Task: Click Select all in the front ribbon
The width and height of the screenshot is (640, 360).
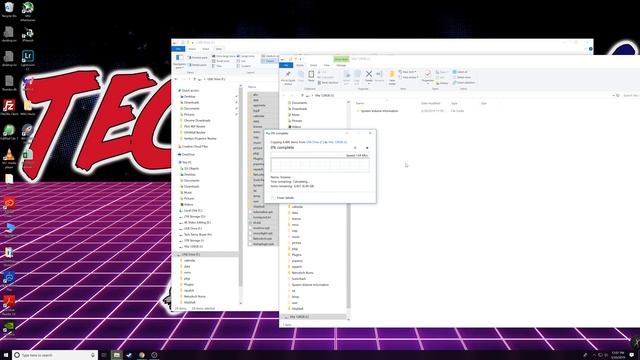Action: [460, 72]
